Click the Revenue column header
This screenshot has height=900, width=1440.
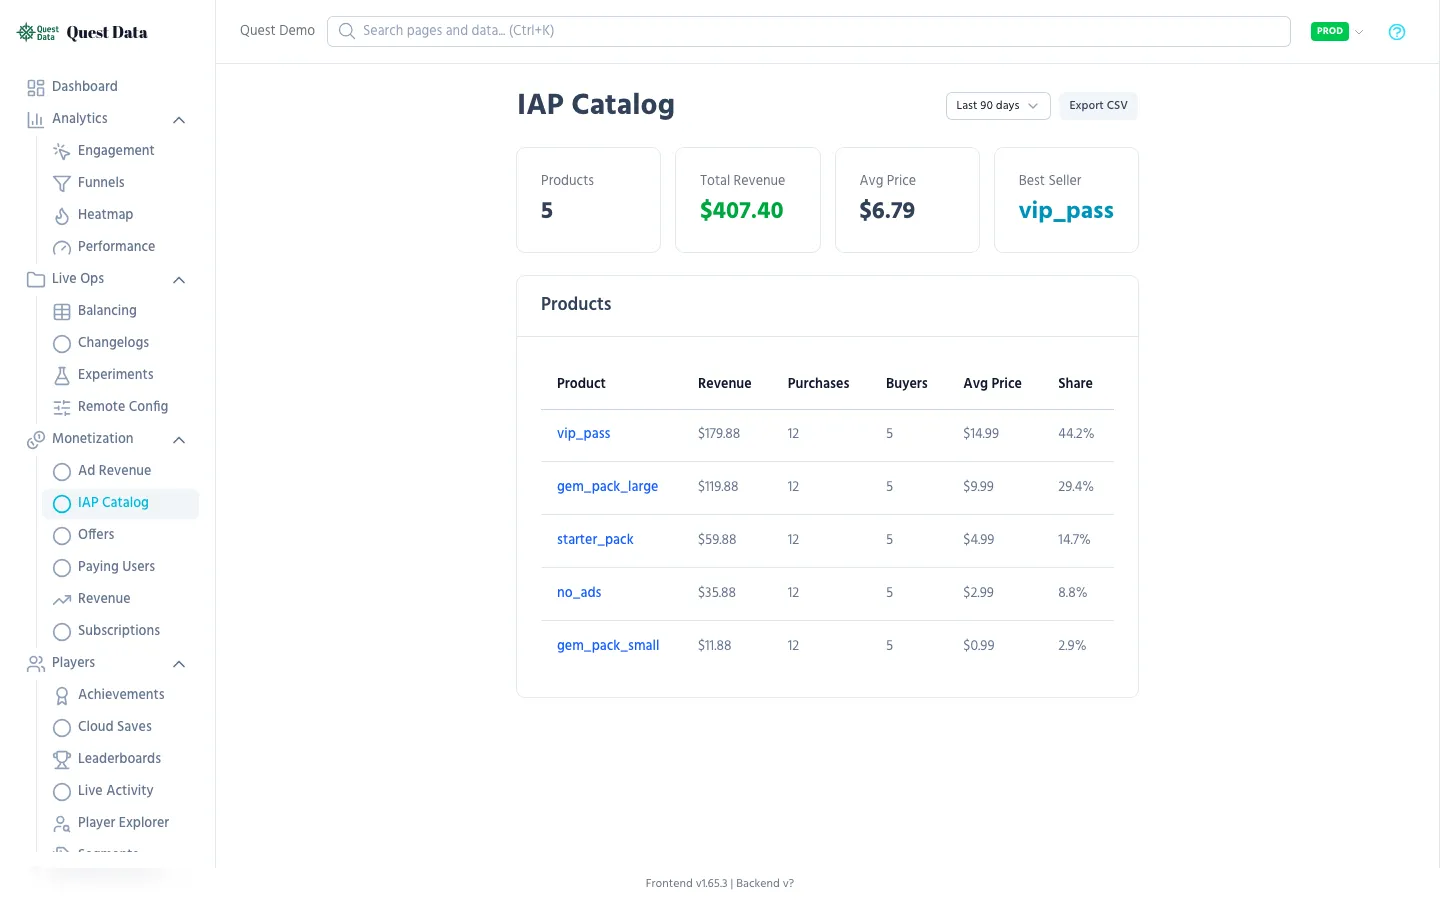tap(724, 384)
